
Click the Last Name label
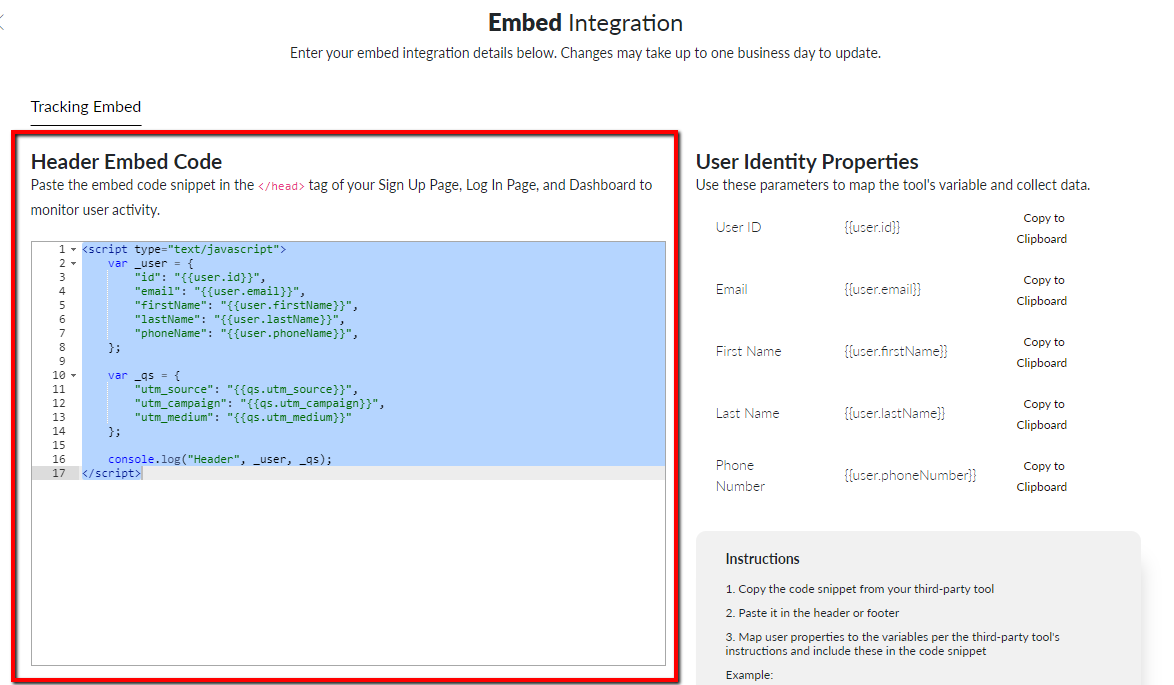[747, 414]
